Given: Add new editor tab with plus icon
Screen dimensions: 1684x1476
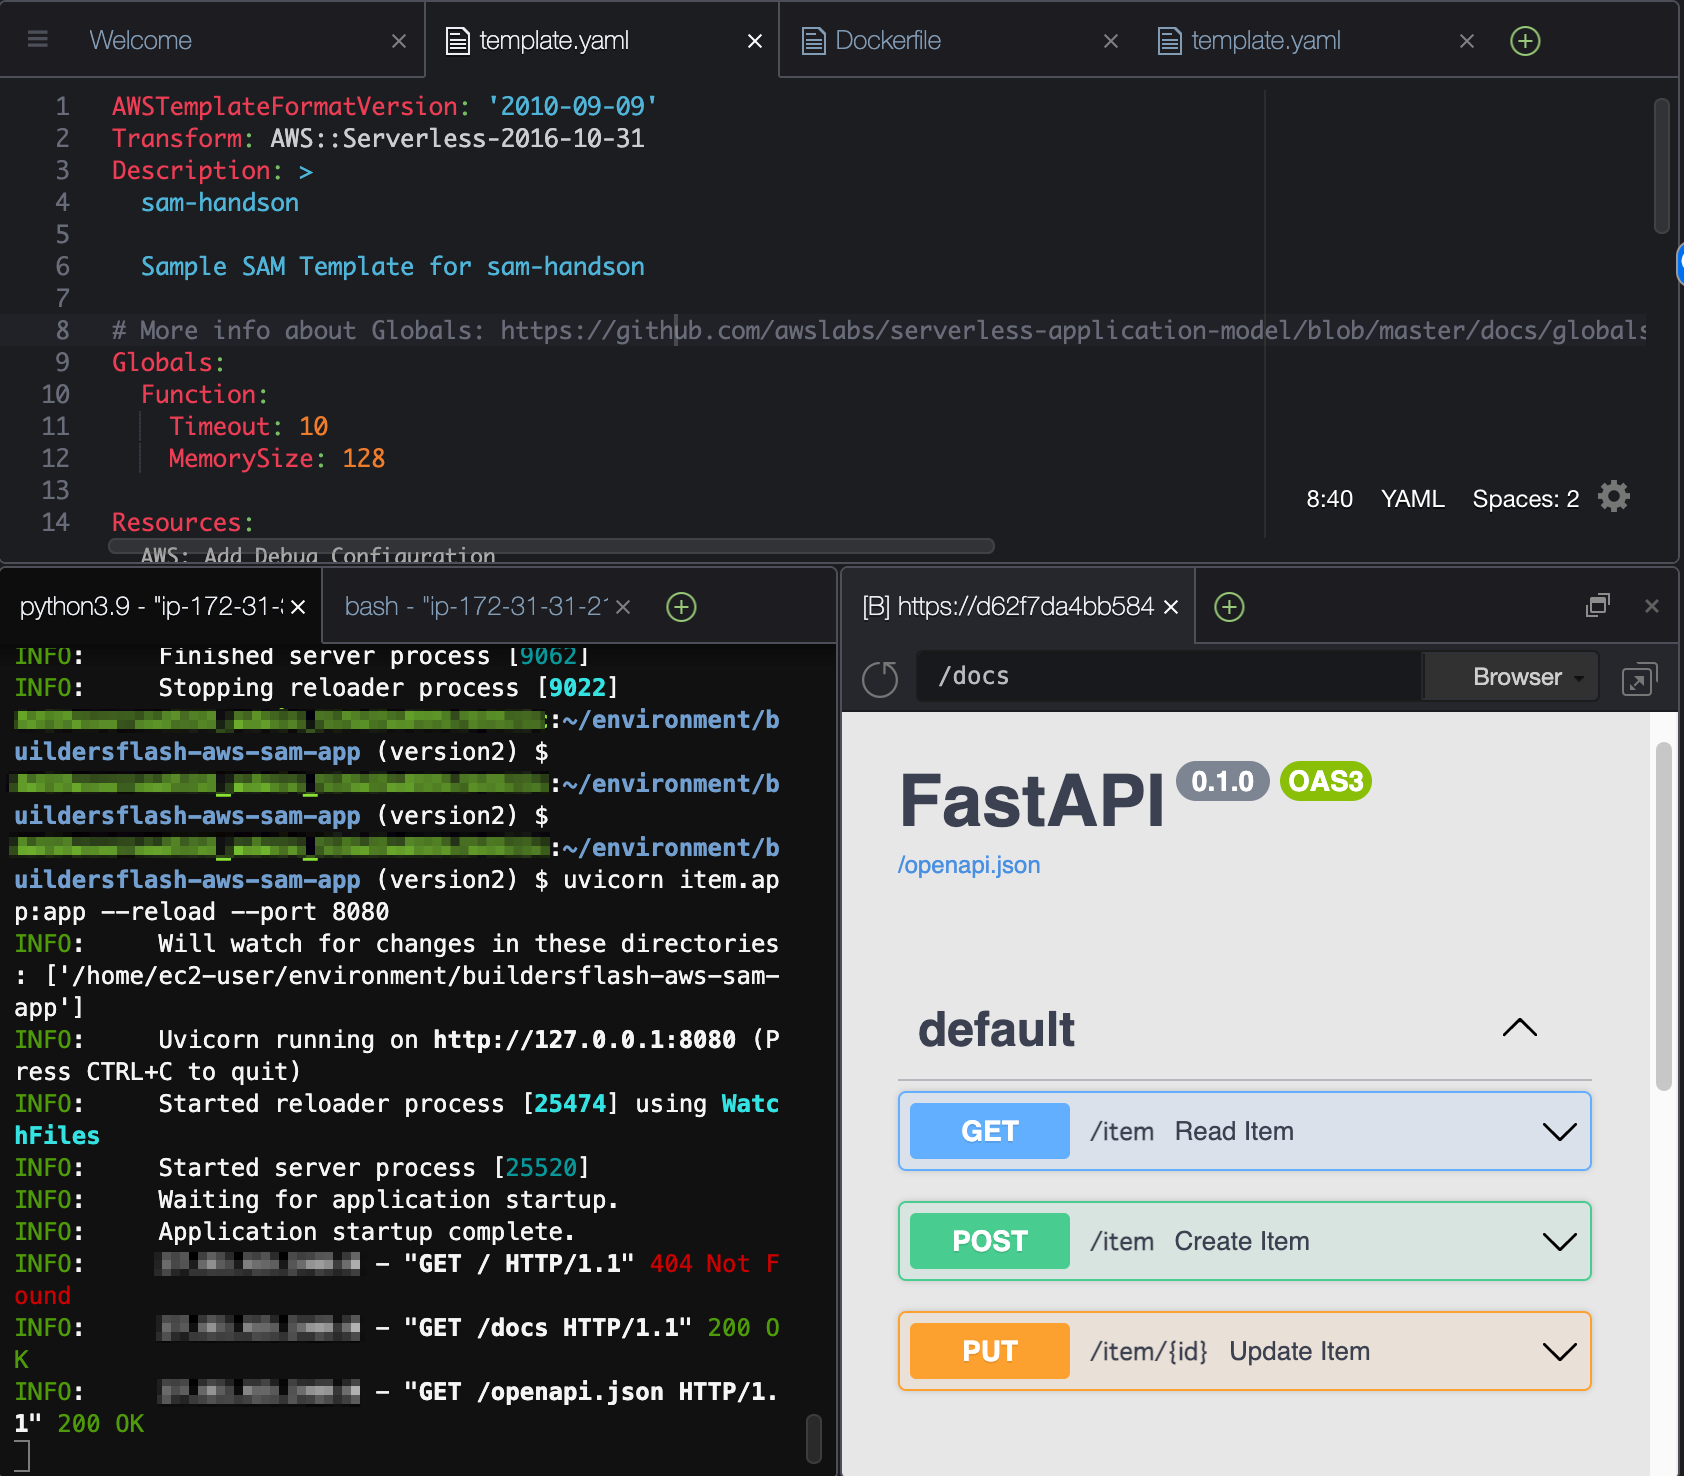Looking at the screenshot, I should coord(1525,41).
